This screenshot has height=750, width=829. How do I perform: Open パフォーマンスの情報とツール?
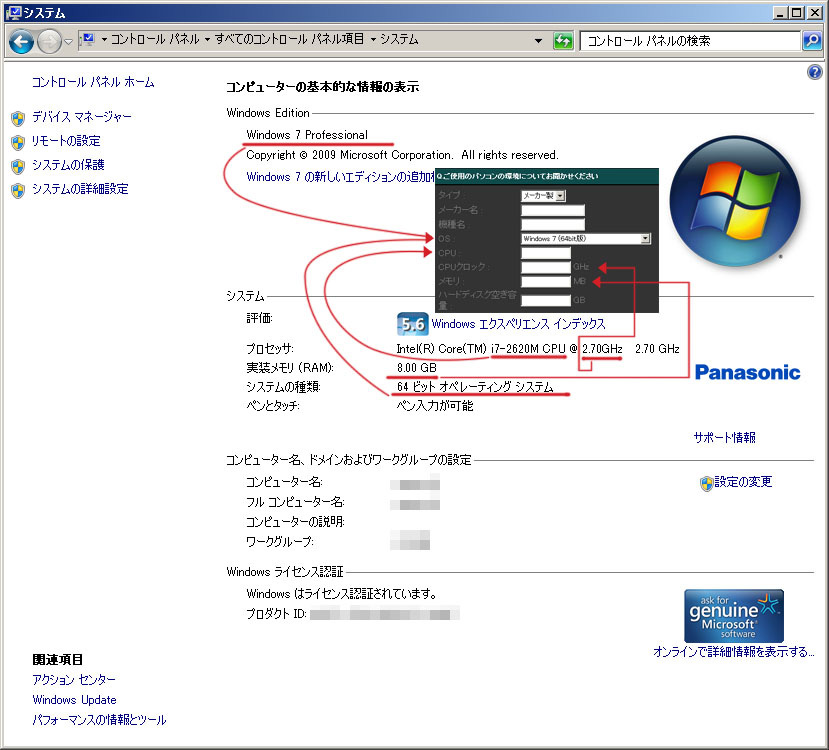tap(99, 720)
